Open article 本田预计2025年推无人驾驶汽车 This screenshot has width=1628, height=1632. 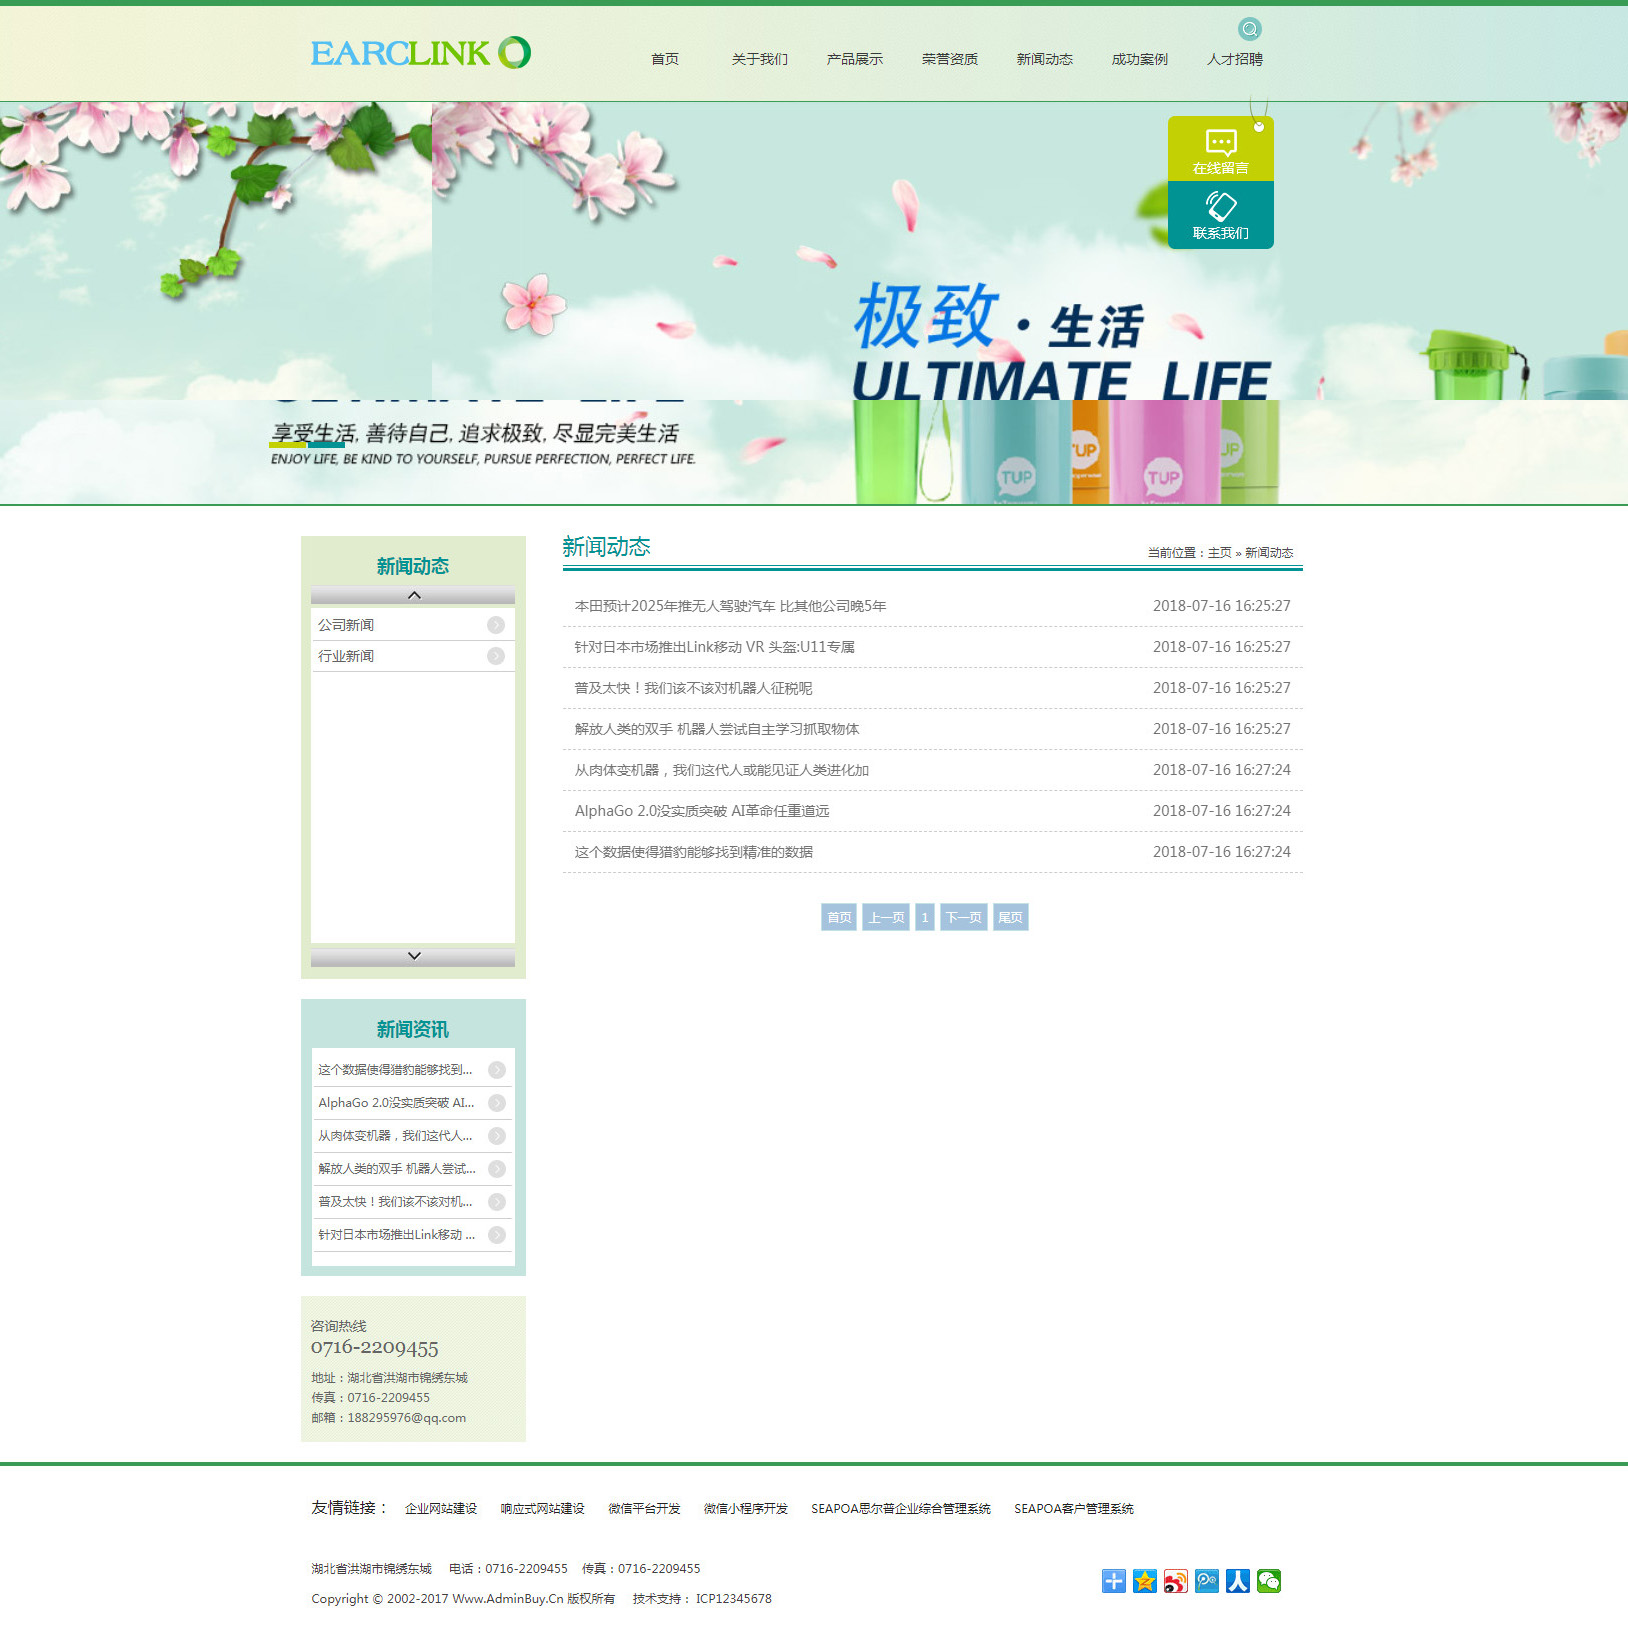(x=730, y=606)
